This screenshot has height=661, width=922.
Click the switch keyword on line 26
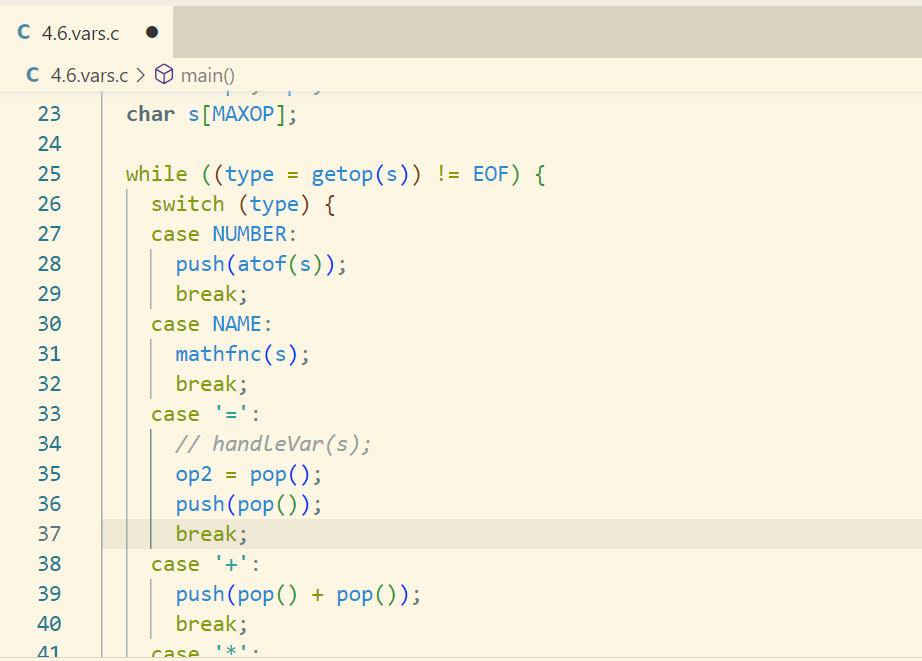tap(187, 204)
